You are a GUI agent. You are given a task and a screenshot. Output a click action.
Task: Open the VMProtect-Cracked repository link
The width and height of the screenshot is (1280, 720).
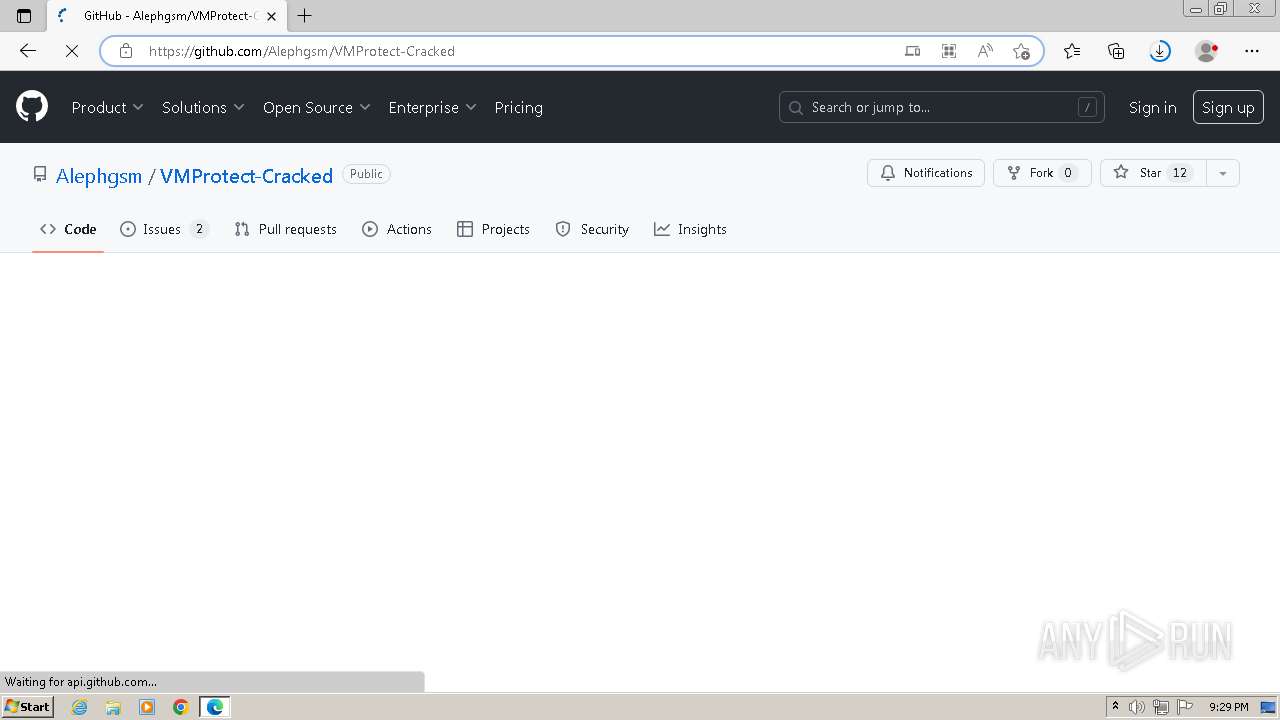coord(246,176)
